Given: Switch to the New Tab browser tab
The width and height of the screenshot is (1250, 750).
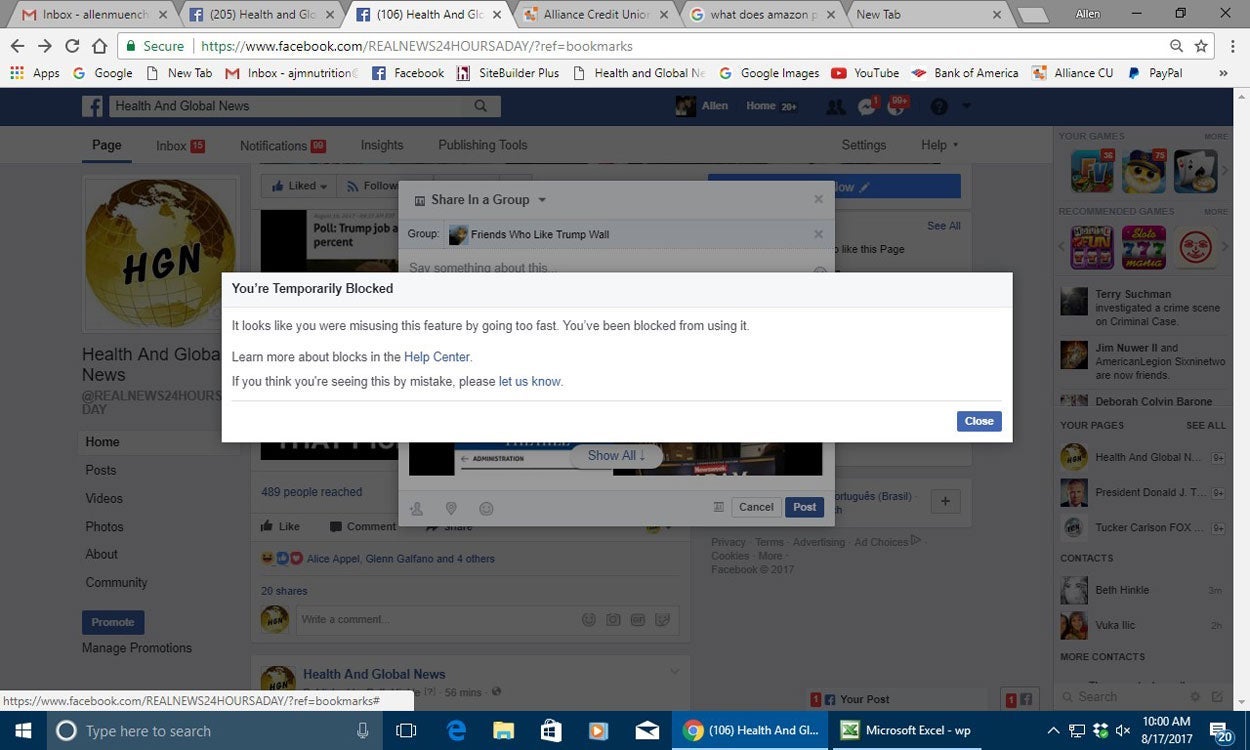Looking at the screenshot, I should [930, 15].
